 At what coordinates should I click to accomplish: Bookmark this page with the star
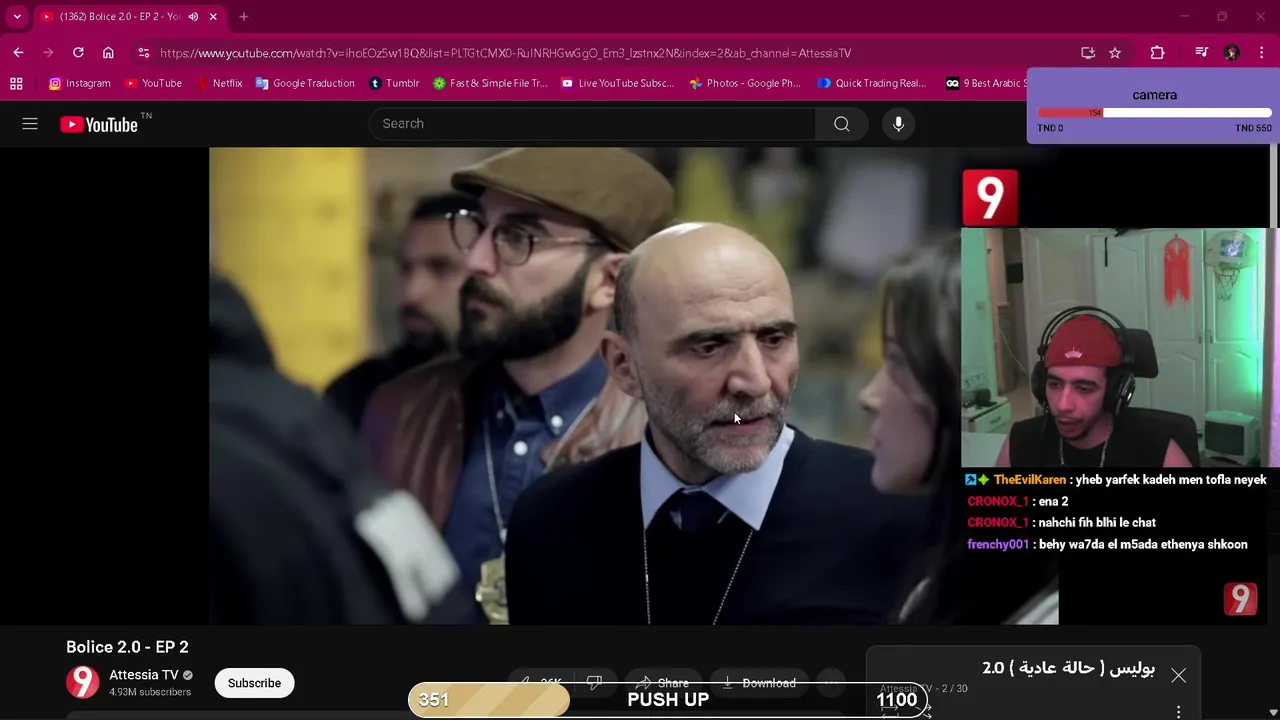point(1115,53)
